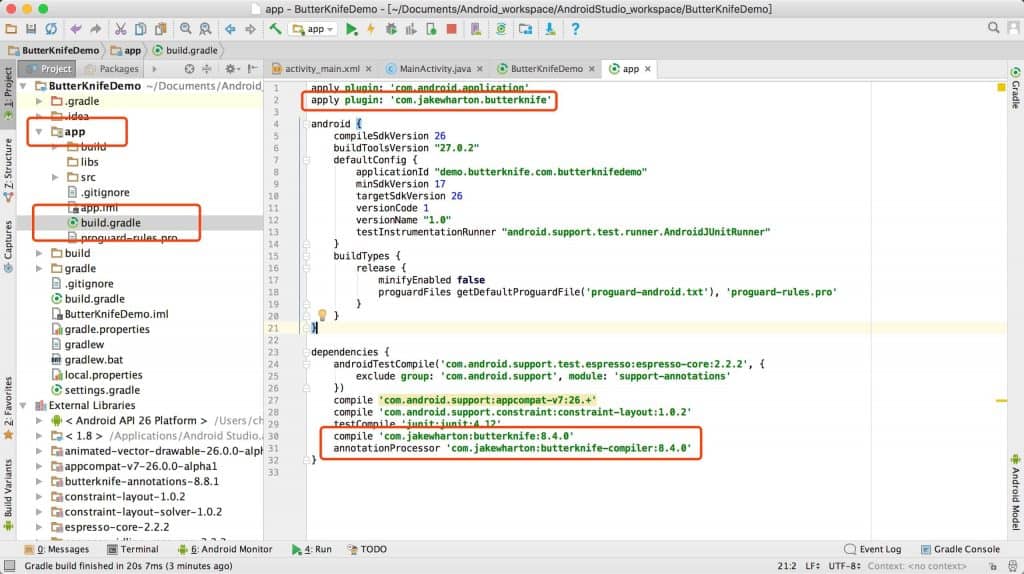Screen dimensions: 1024x574
Task: Click the Synchronize toolbar icon
Action: click(x=51, y=29)
